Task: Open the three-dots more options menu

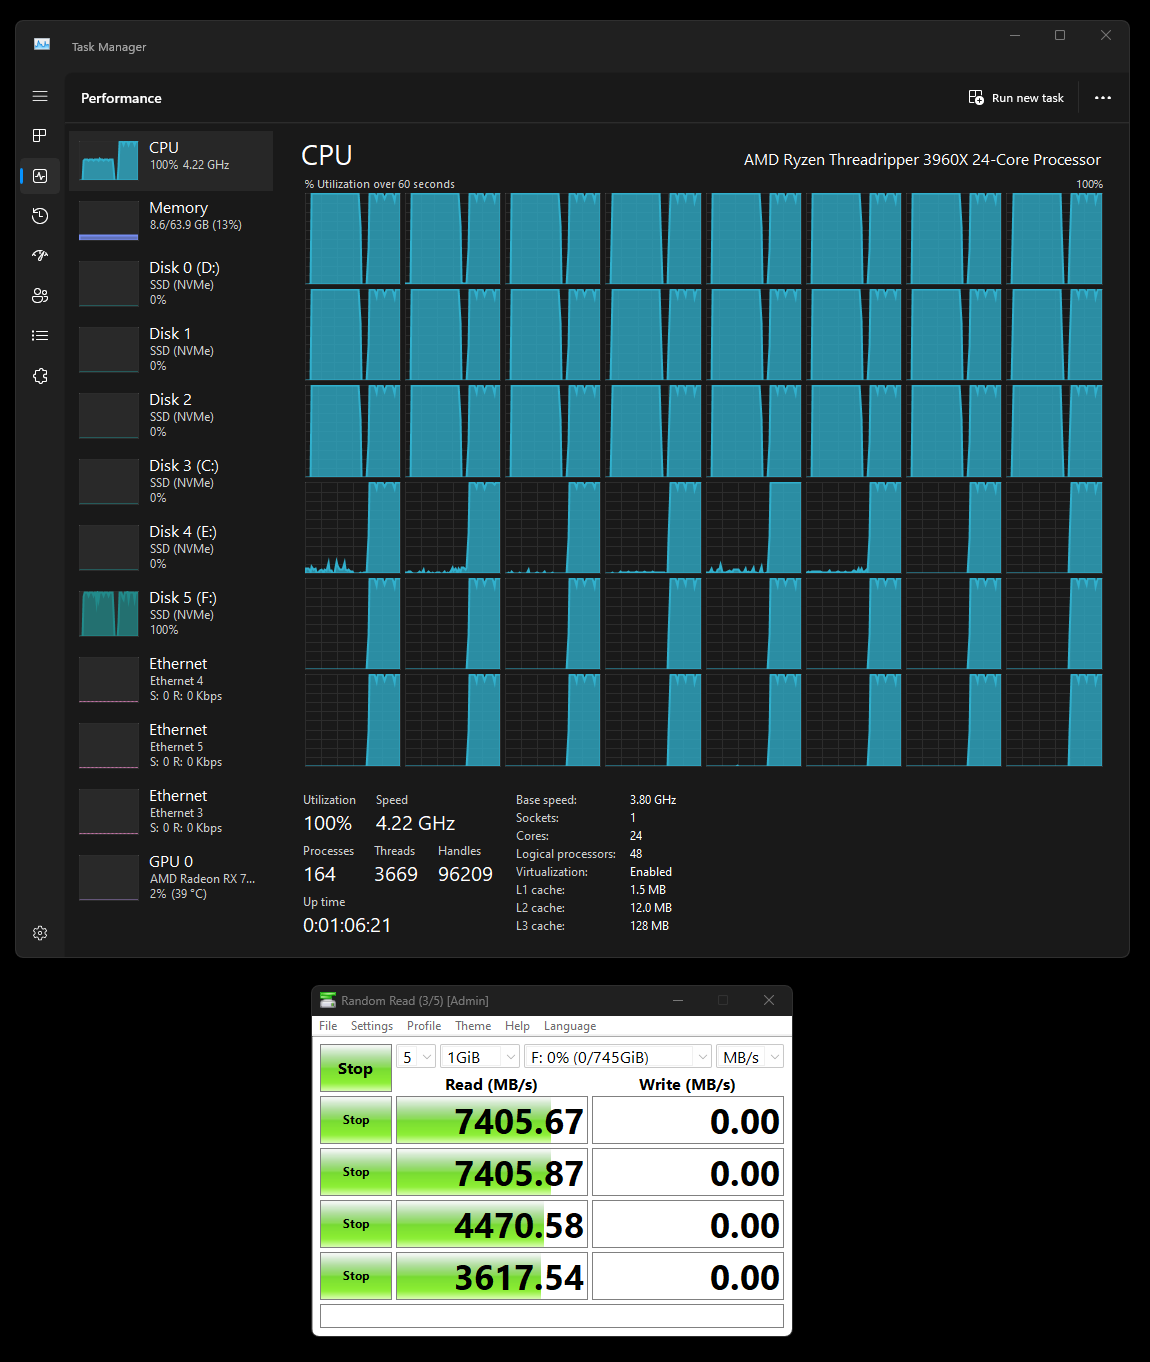Action: (1103, 98)
